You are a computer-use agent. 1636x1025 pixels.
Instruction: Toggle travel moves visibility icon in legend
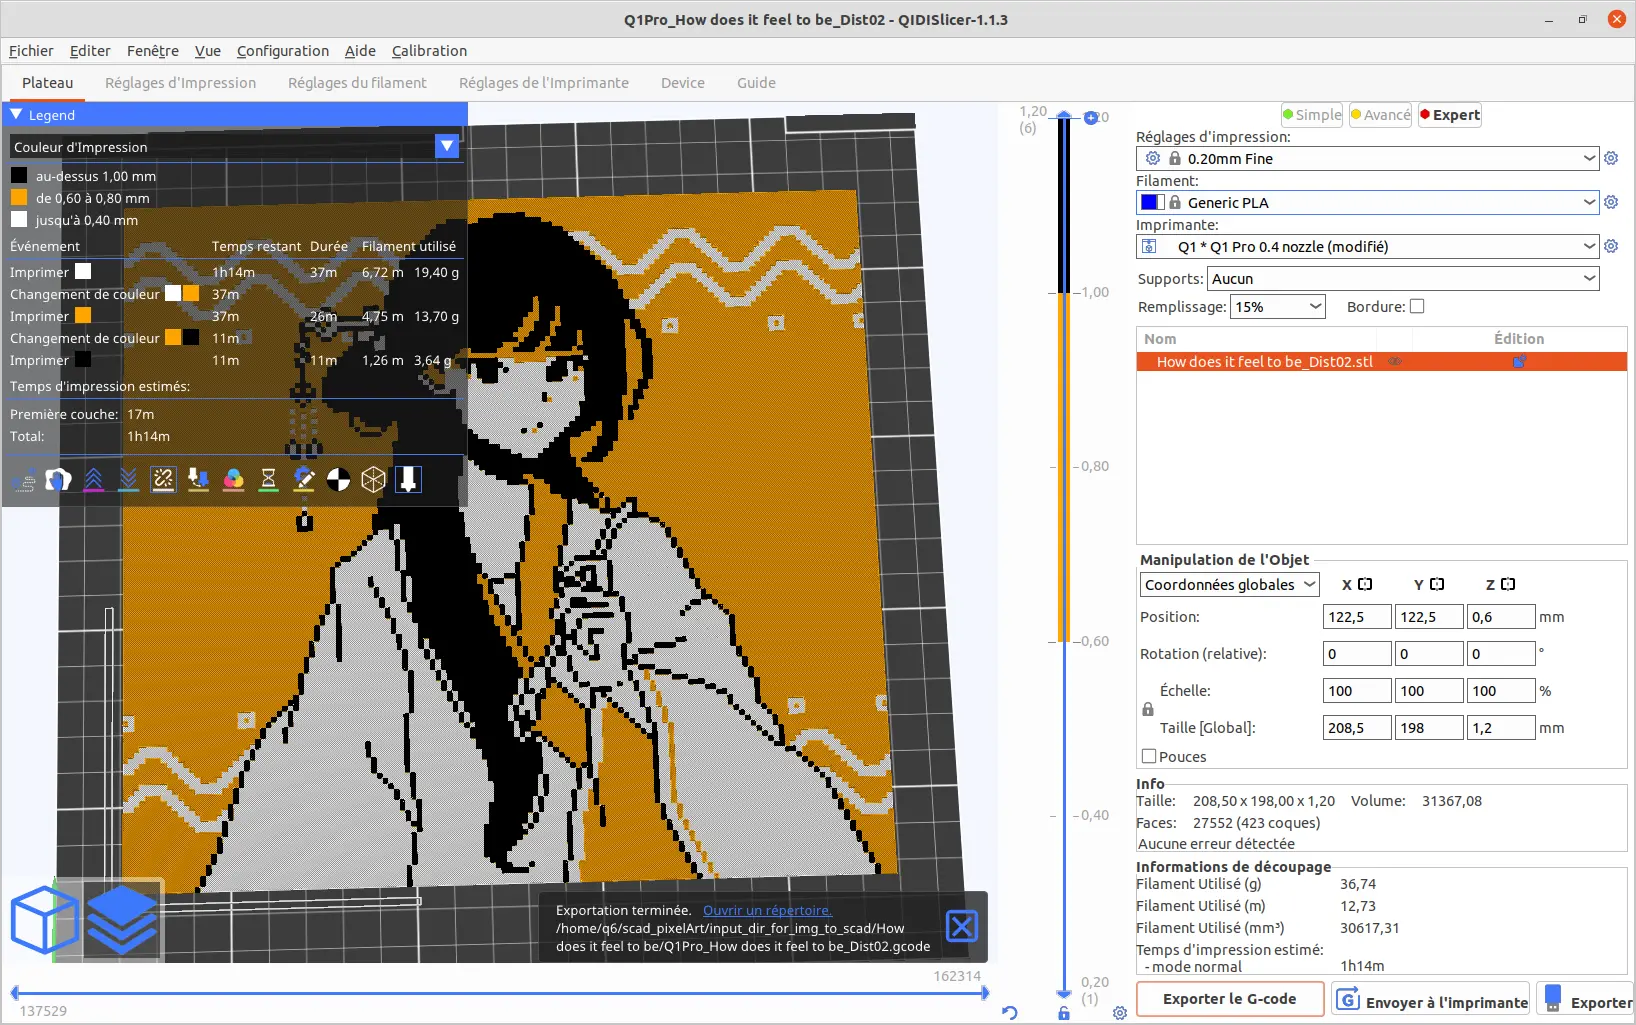click(24, 481)
